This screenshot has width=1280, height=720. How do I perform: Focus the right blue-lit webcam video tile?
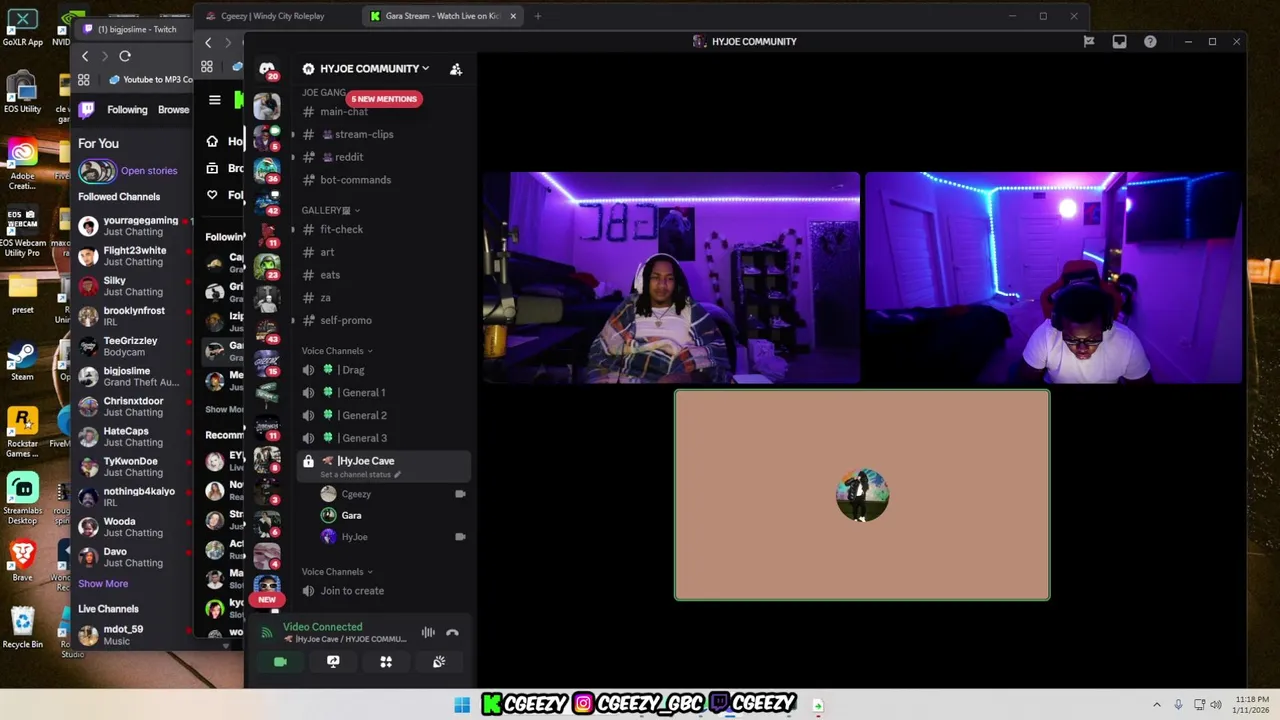pos(1053,278)
